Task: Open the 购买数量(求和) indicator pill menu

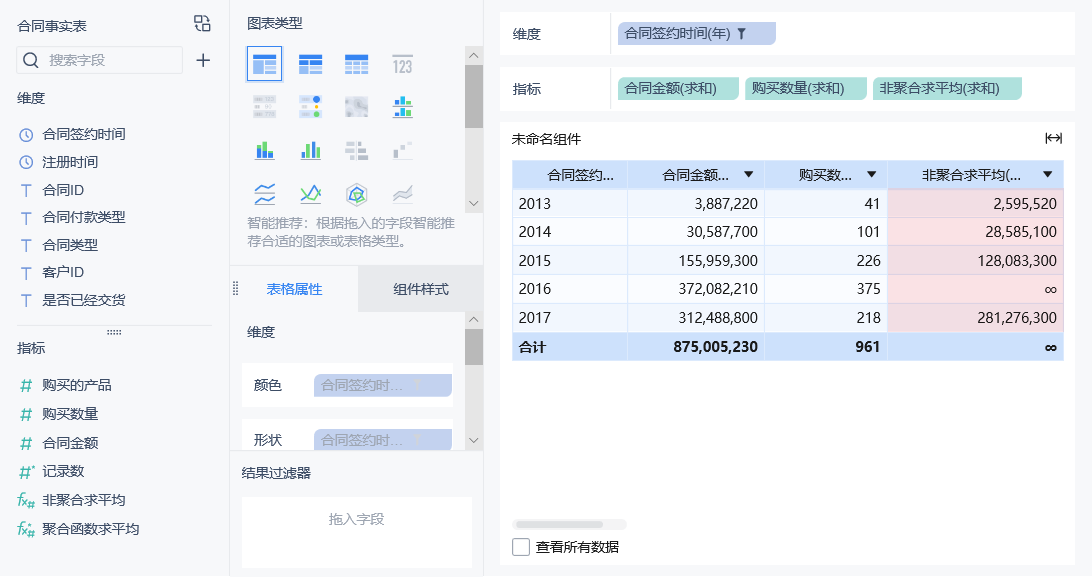Action: pos(805,88)
